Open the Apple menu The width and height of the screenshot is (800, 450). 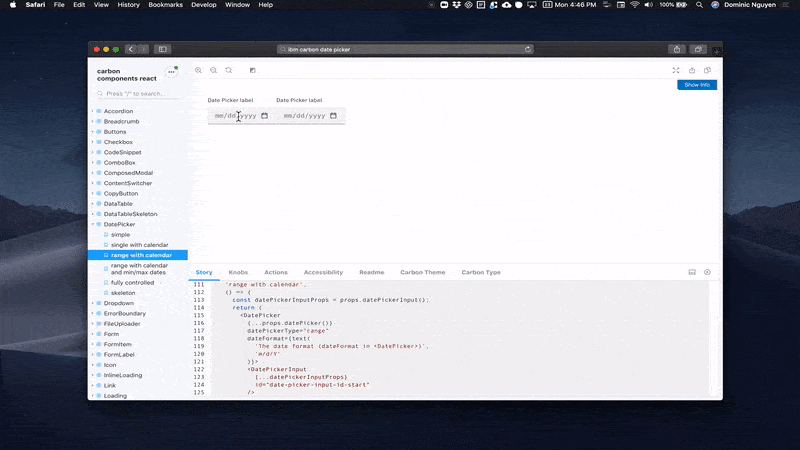coord(13,5)
